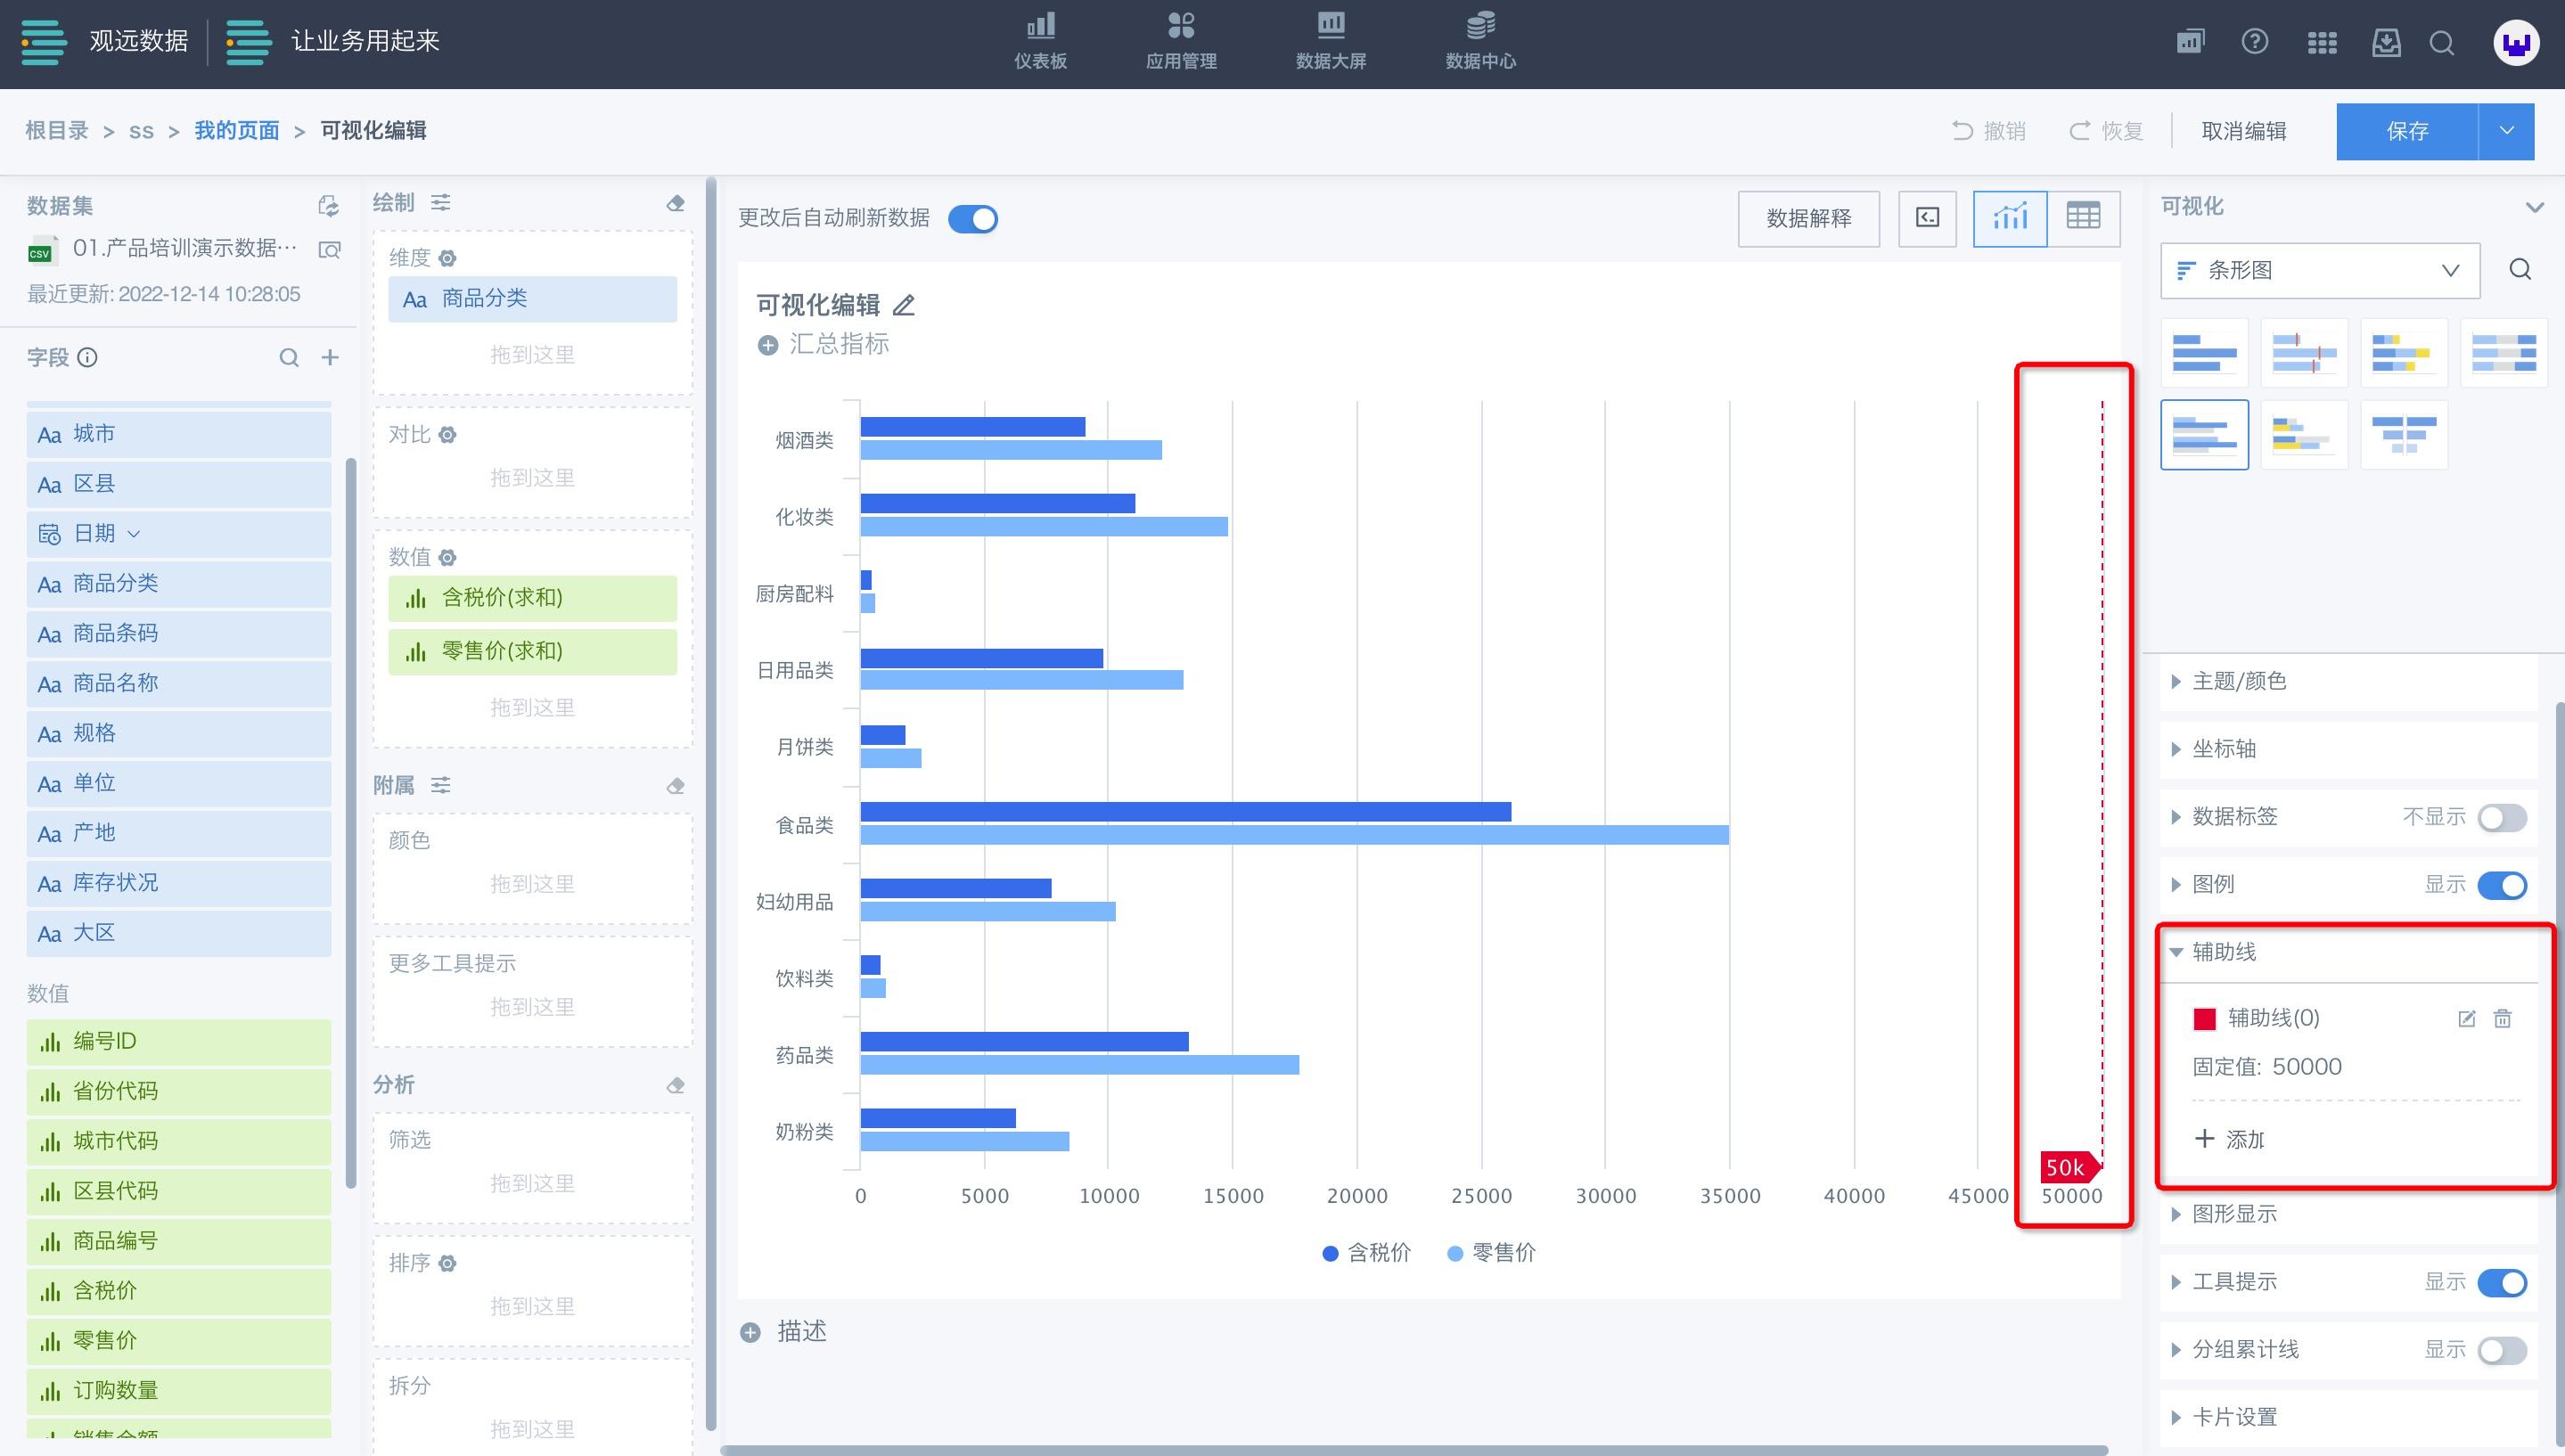Viewport: 2565px width, 1456px height.
Task: Enable the 数据标签 toggle
Action: (x=2501, y=818)
